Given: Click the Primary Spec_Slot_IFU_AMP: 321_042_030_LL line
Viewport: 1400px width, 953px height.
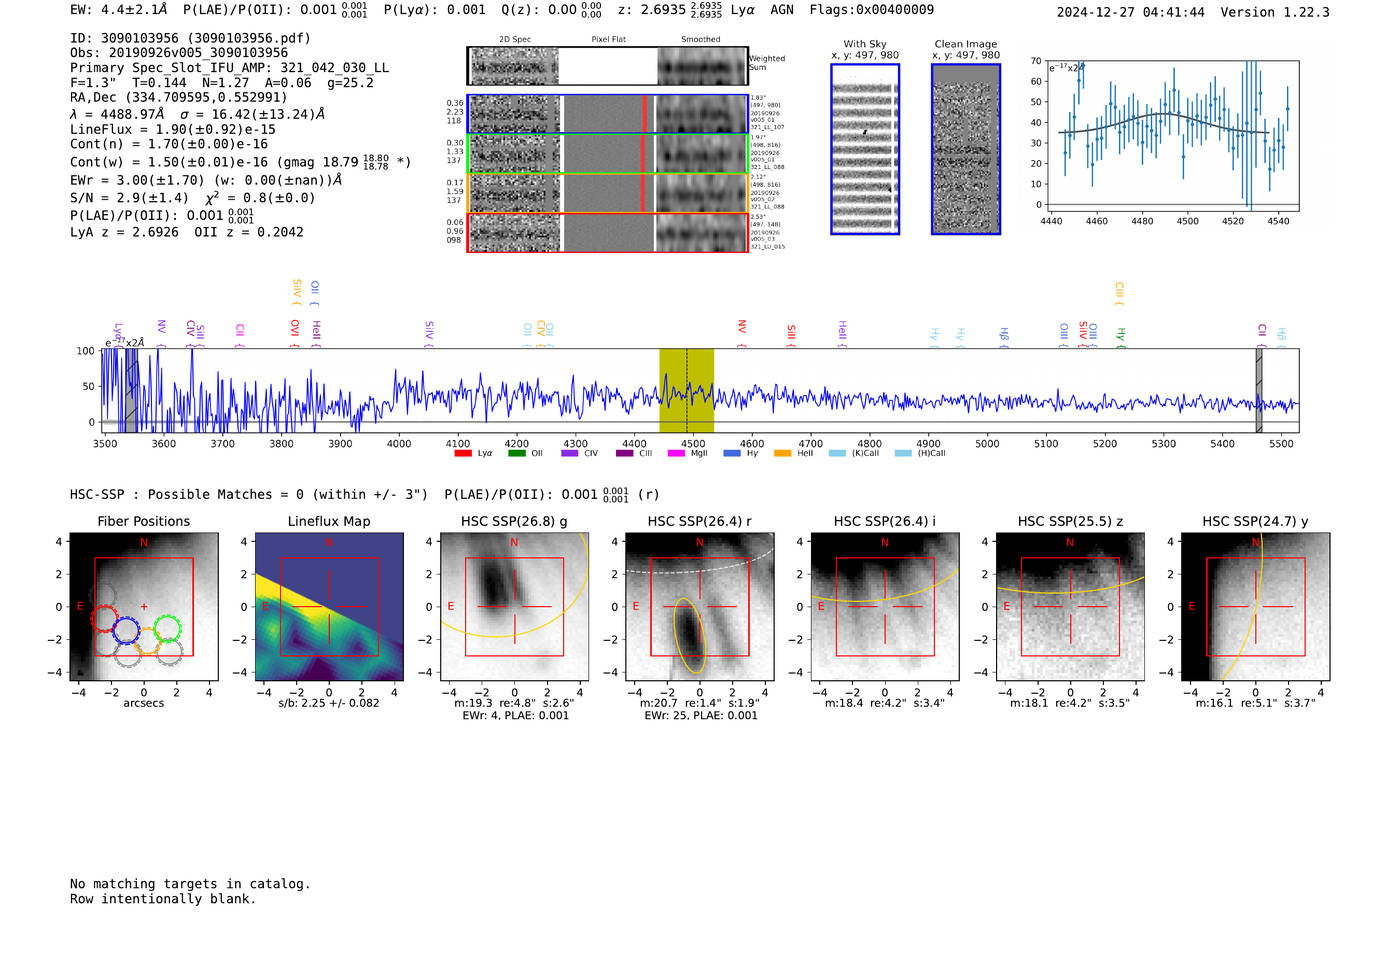Looking at the screenshot, I should click(230, 68).
